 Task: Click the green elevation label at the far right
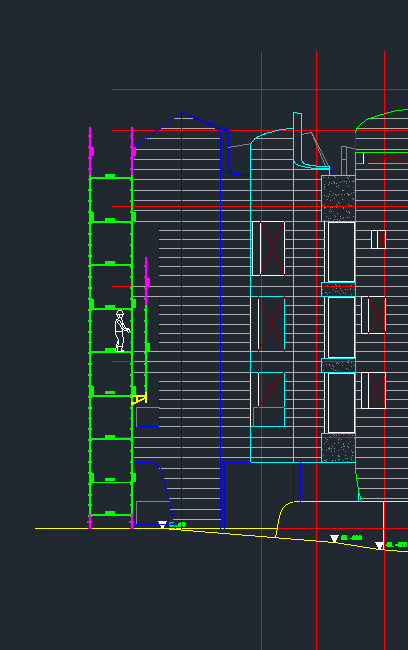(x=396, y=545)
